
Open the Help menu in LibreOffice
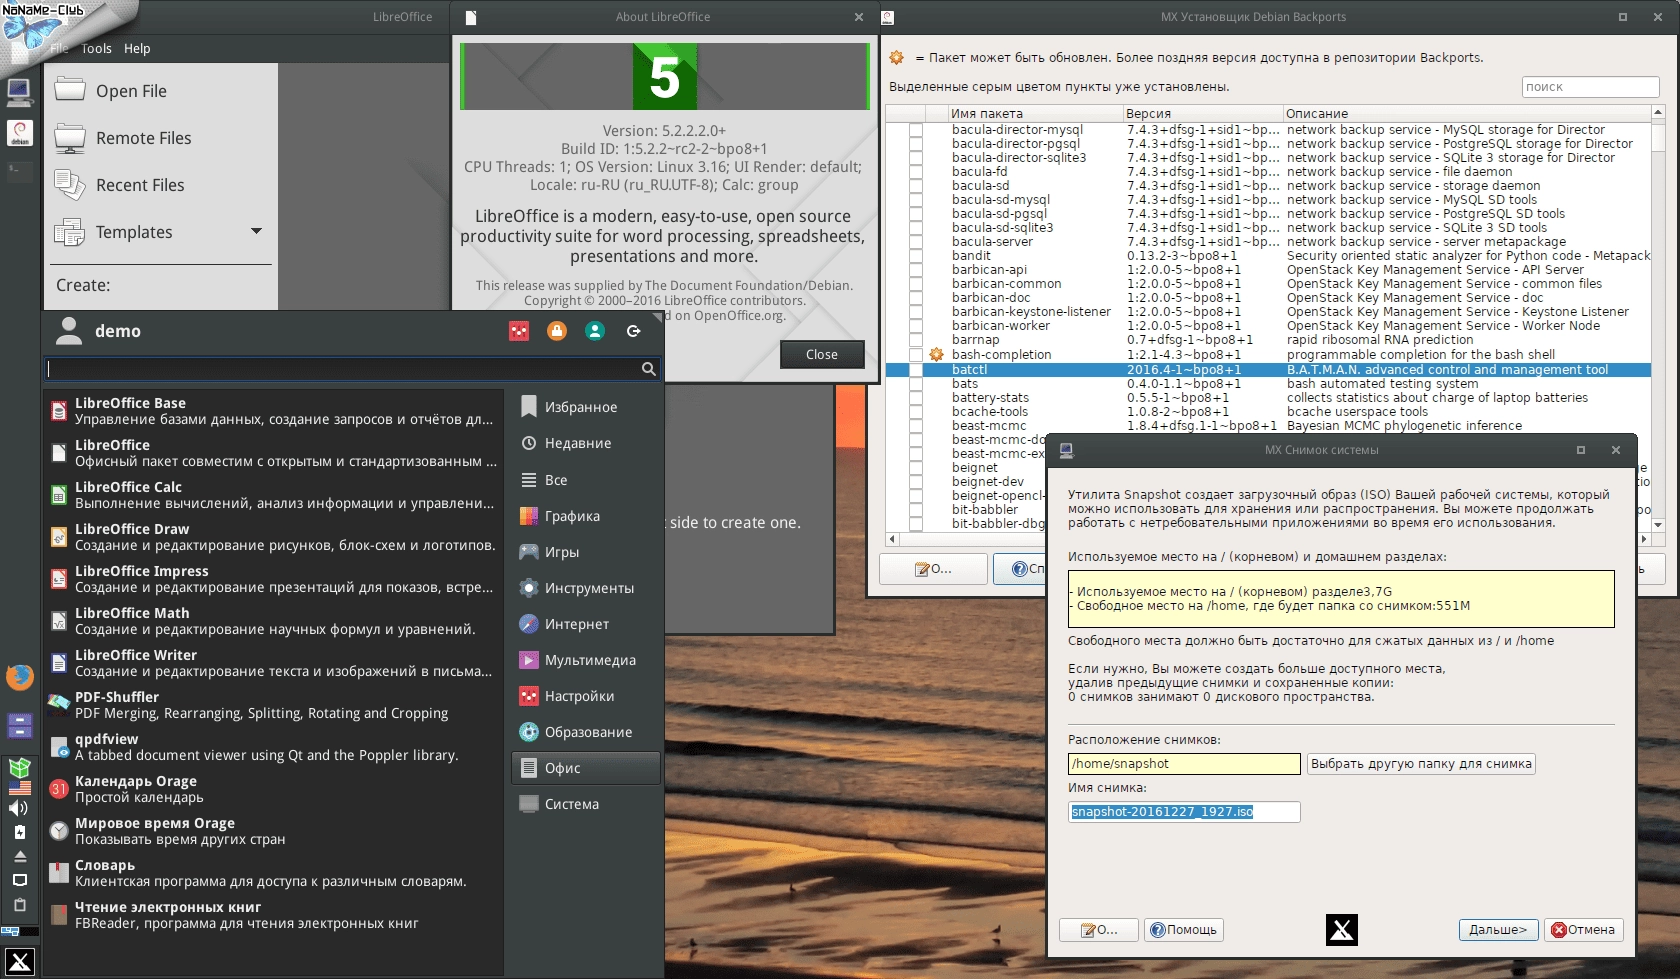click(137, 48)
